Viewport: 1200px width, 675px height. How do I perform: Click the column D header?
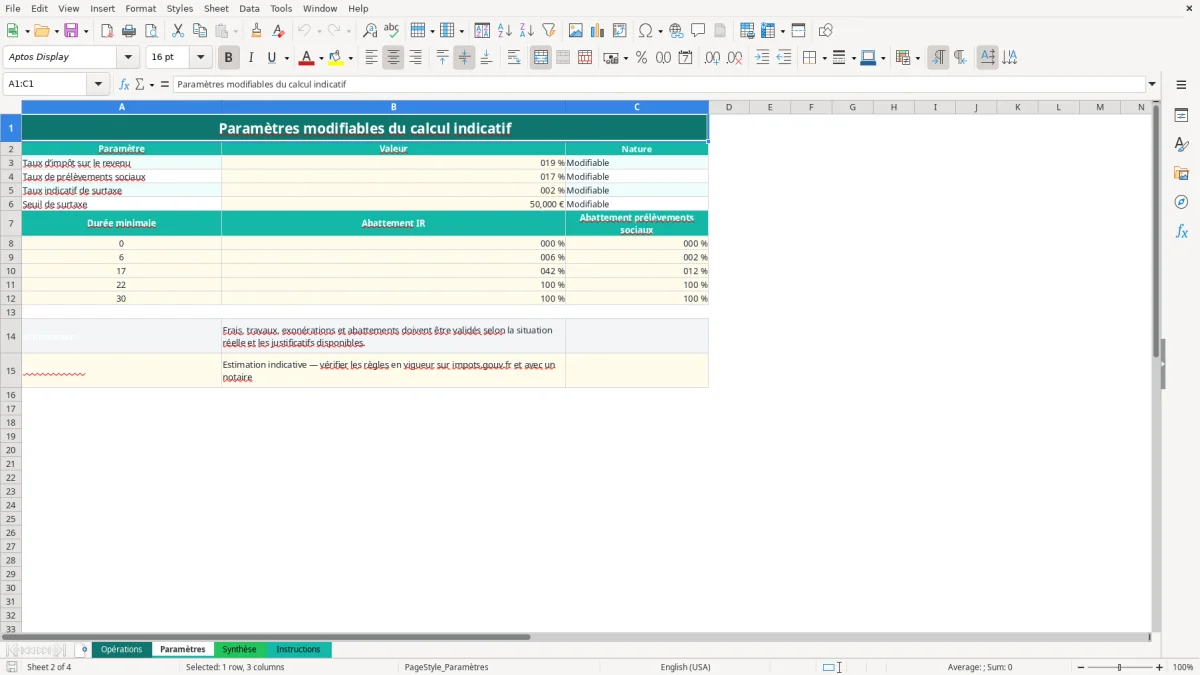pyautogui.click(x=729, y=107)
